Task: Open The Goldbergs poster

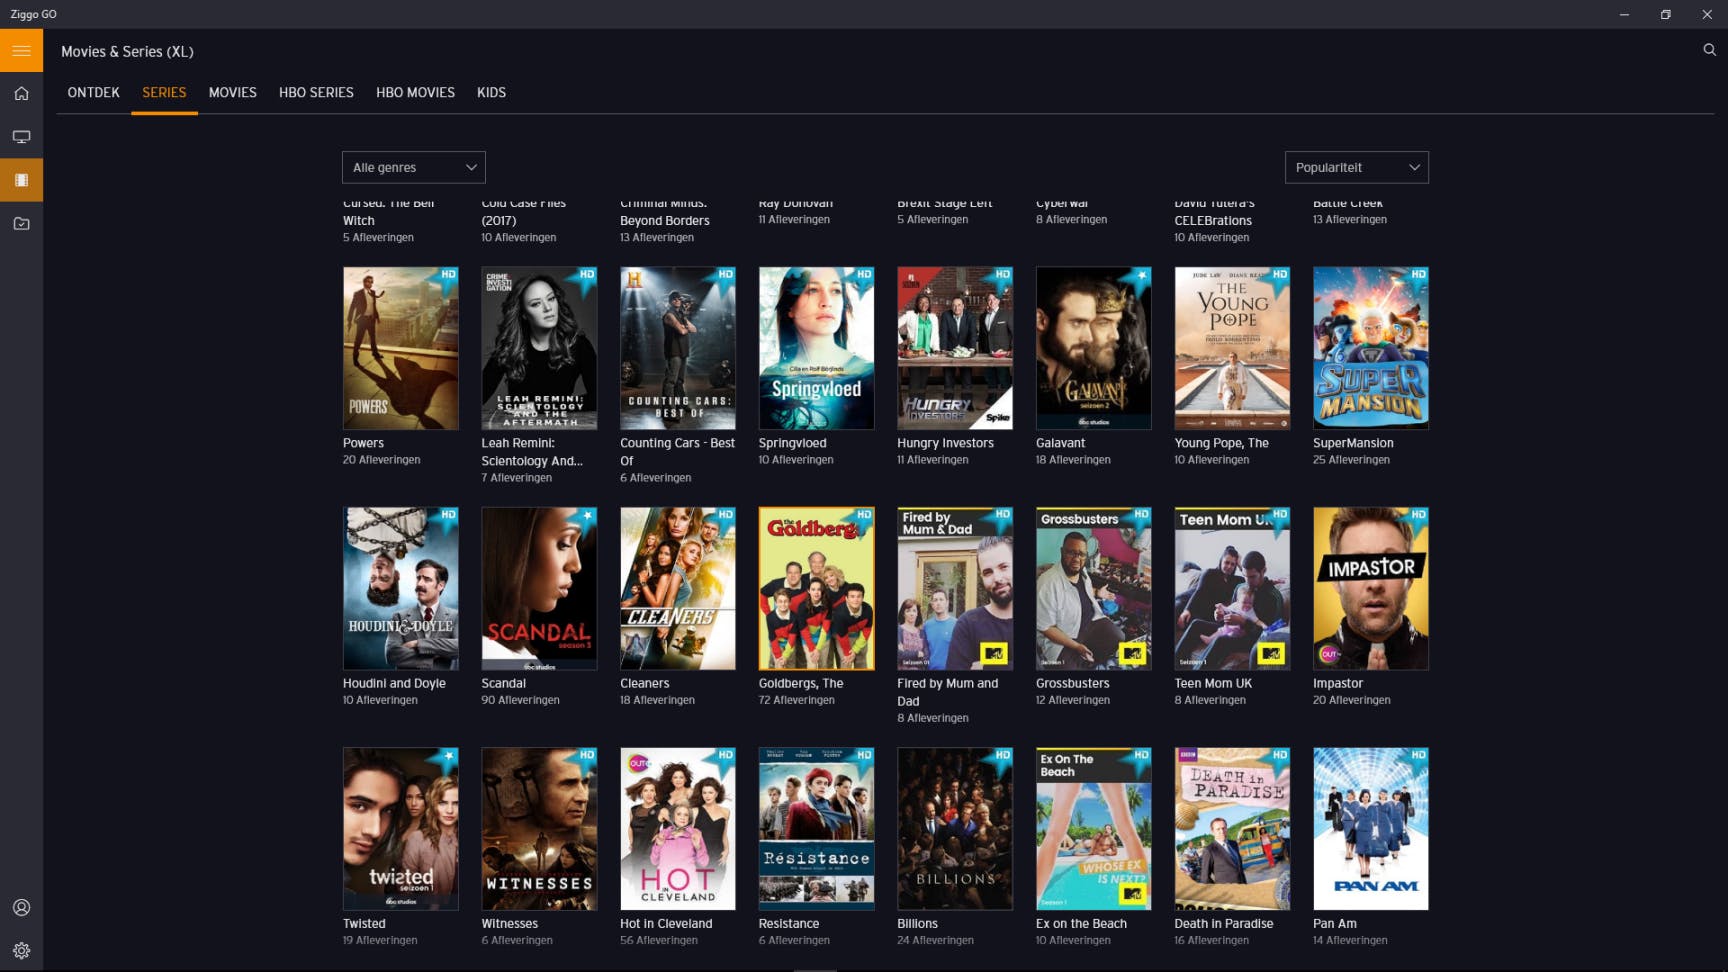Action: click(817, 588)
